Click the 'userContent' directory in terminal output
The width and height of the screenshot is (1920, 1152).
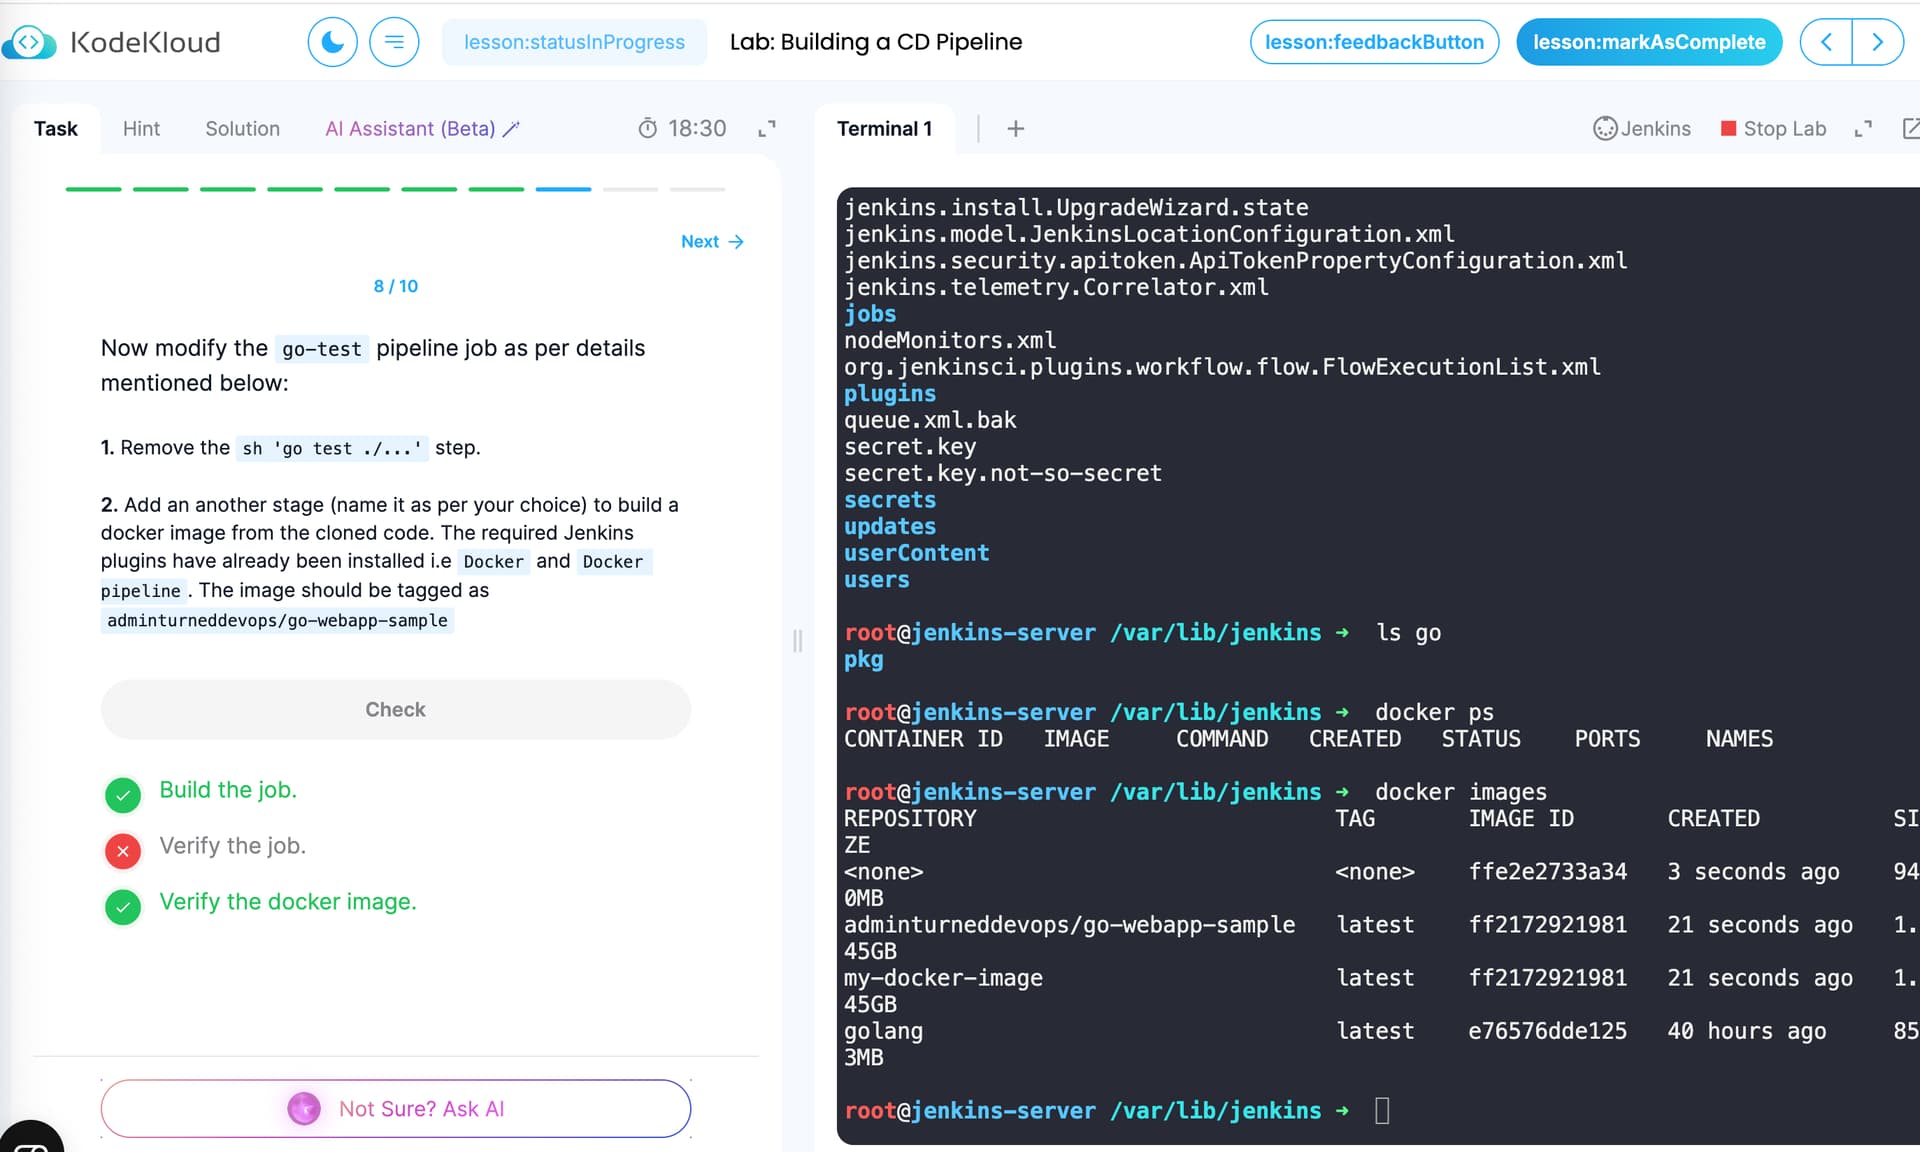(x=916, y=553)
